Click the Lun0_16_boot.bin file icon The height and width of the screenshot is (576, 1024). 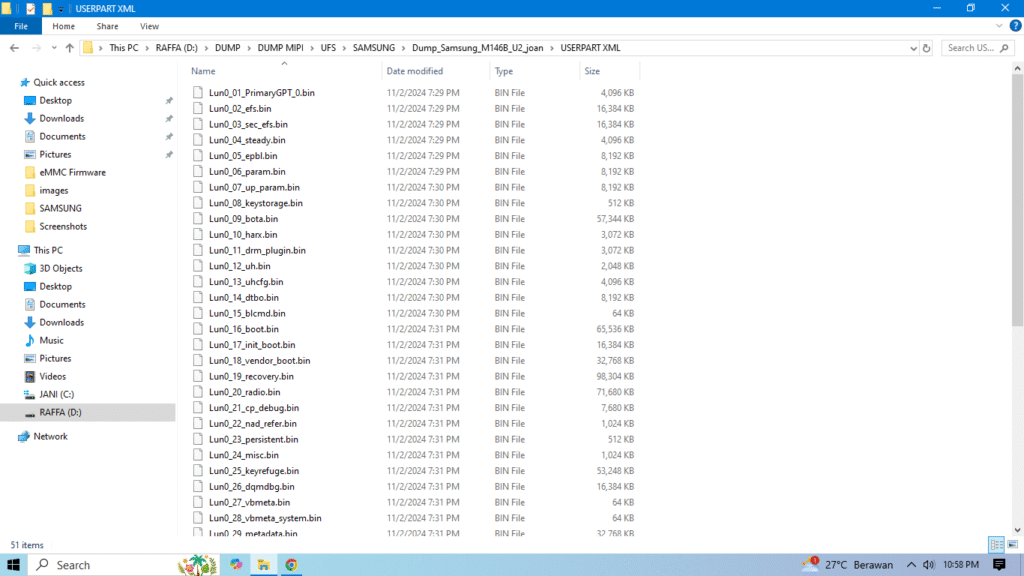(198, 329)
